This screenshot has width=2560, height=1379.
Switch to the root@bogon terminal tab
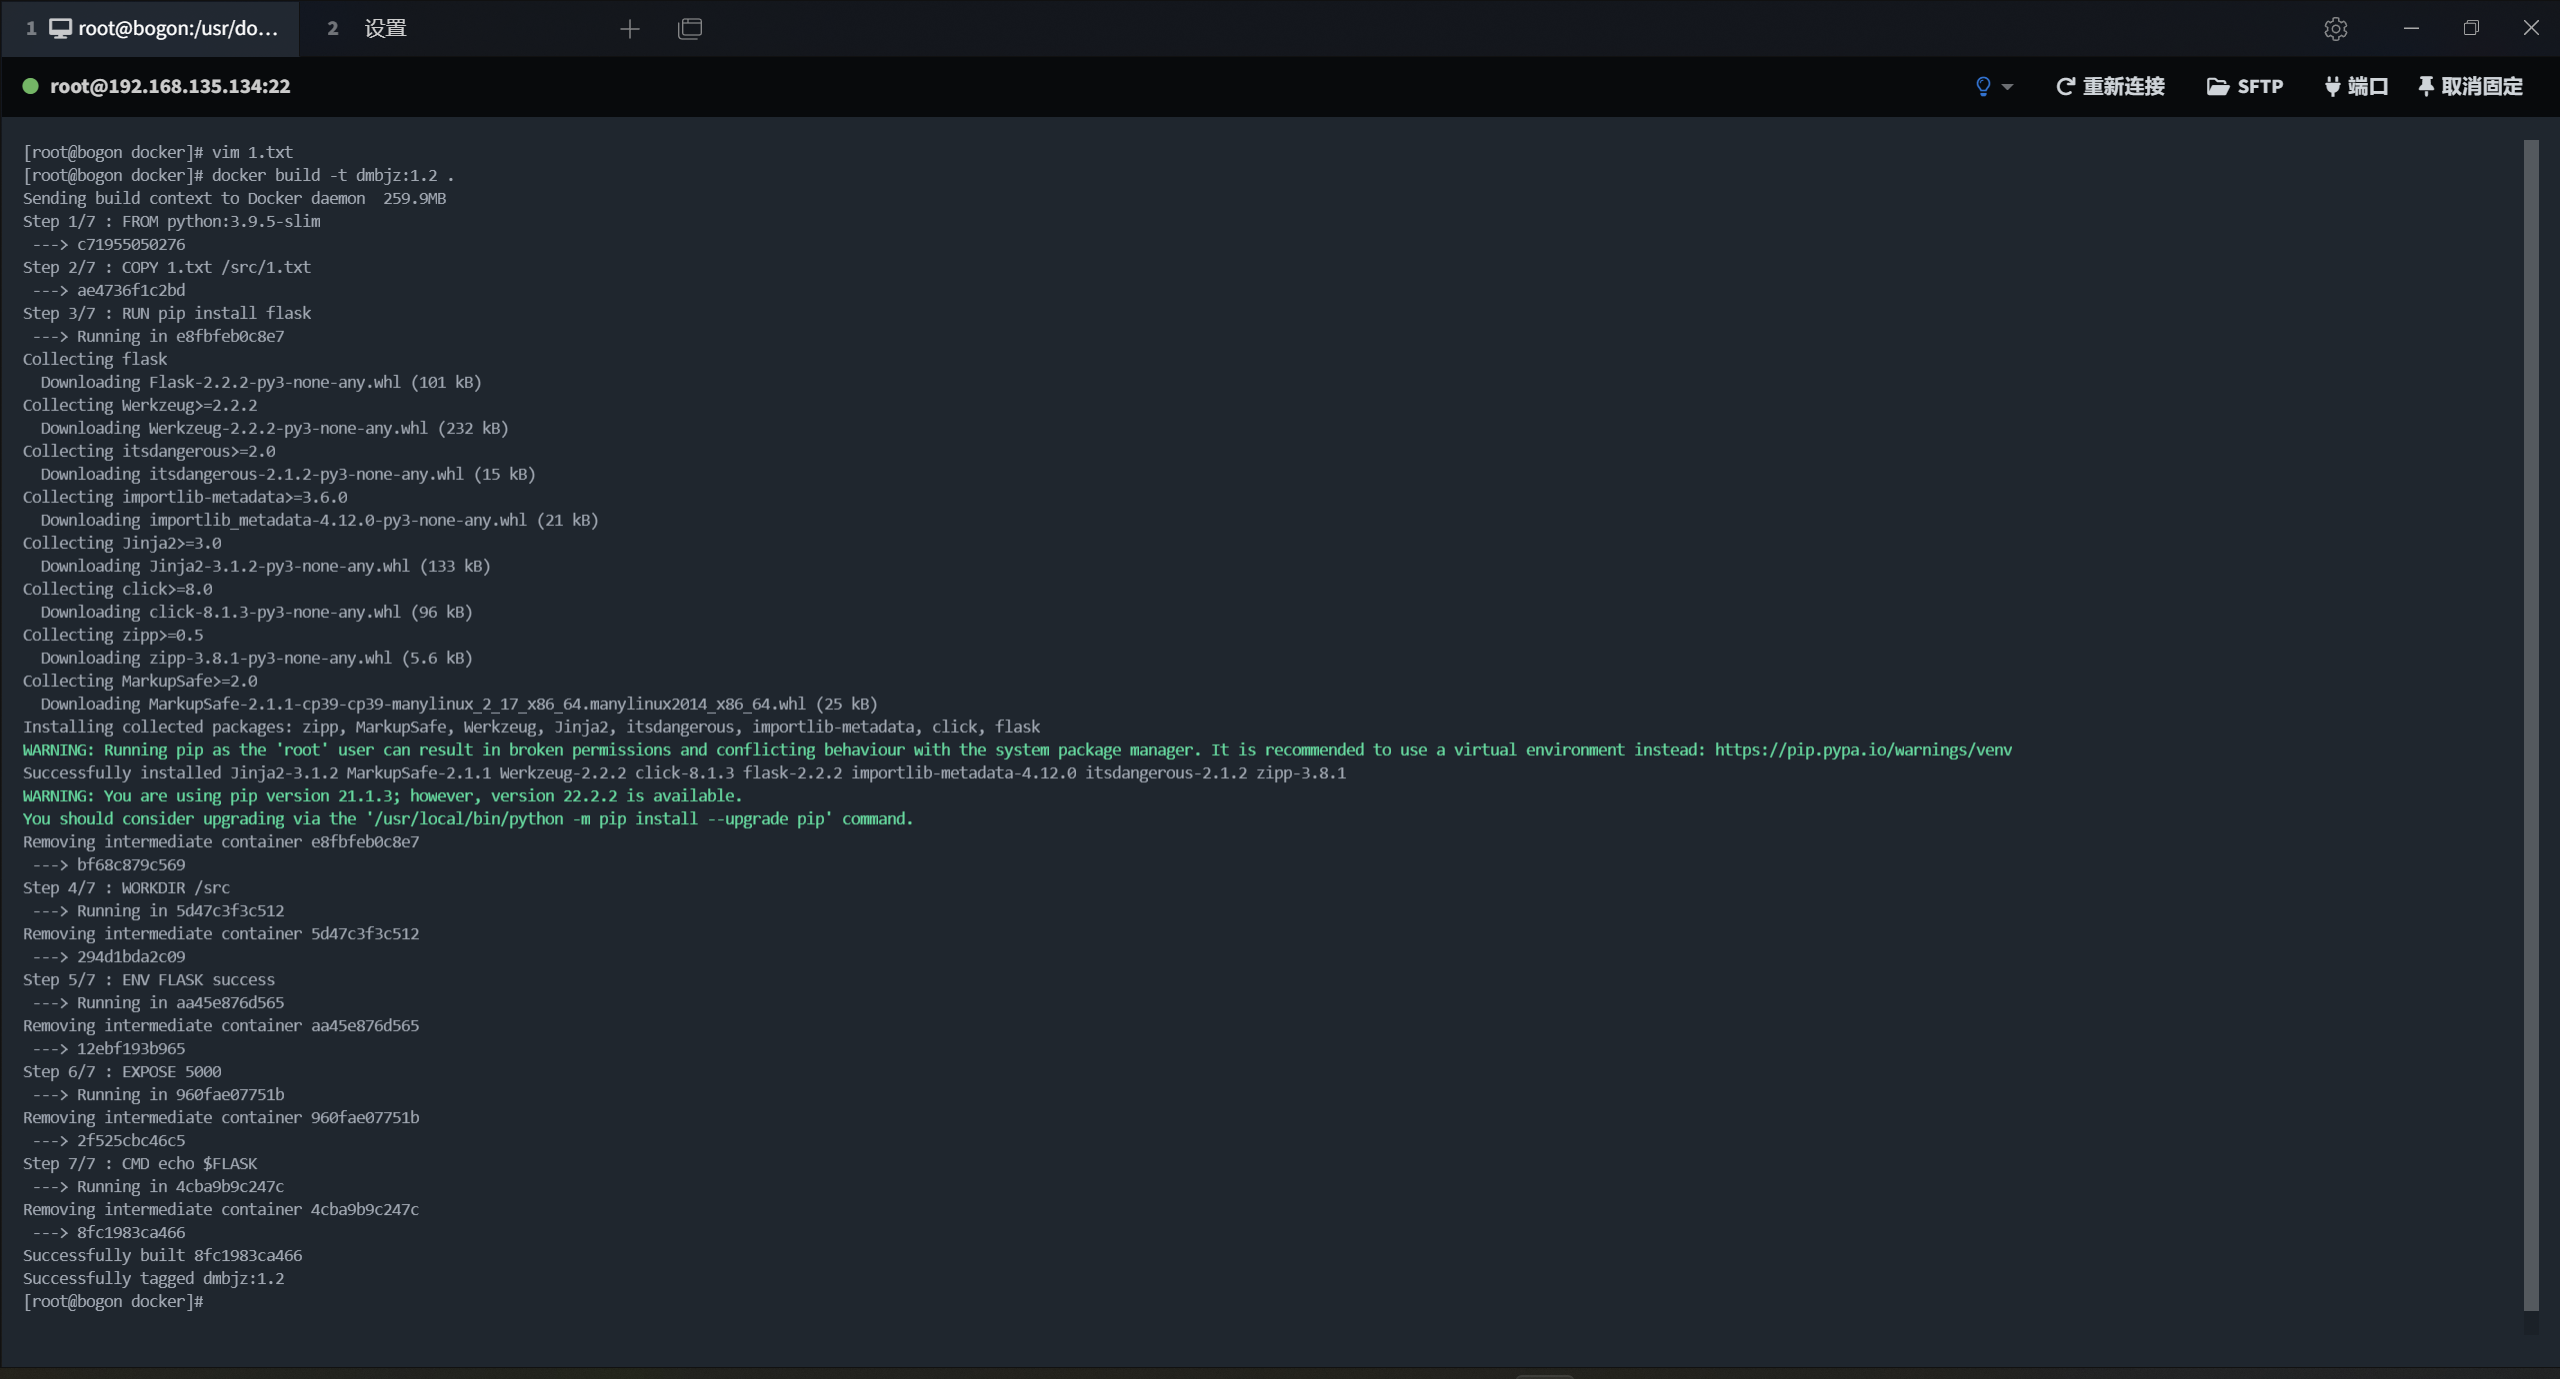(x=165, y=29)
